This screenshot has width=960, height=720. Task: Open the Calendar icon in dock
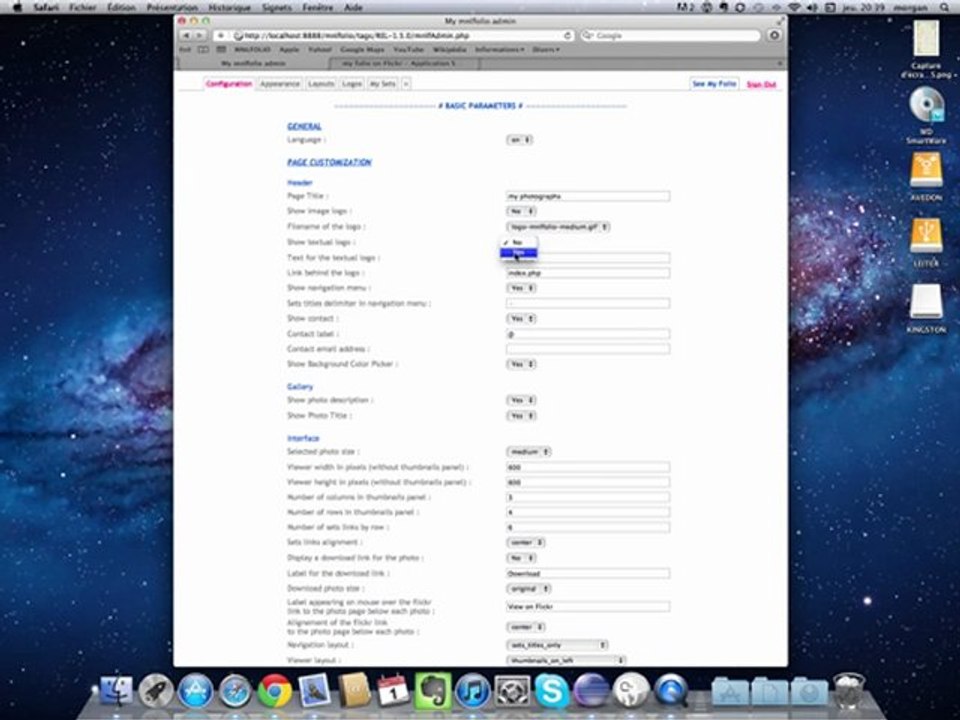coord(393,691)
